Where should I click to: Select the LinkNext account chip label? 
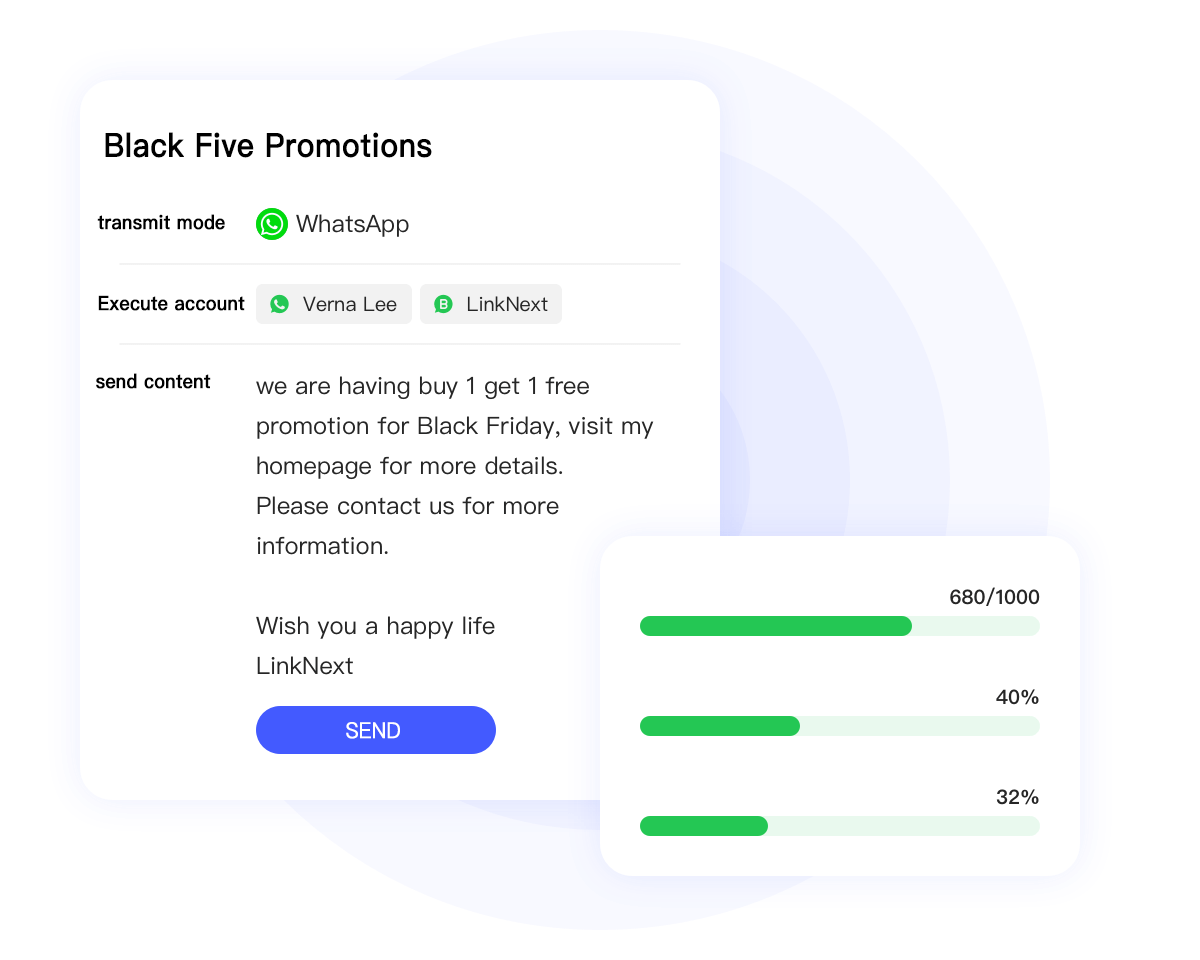(507, 304)
